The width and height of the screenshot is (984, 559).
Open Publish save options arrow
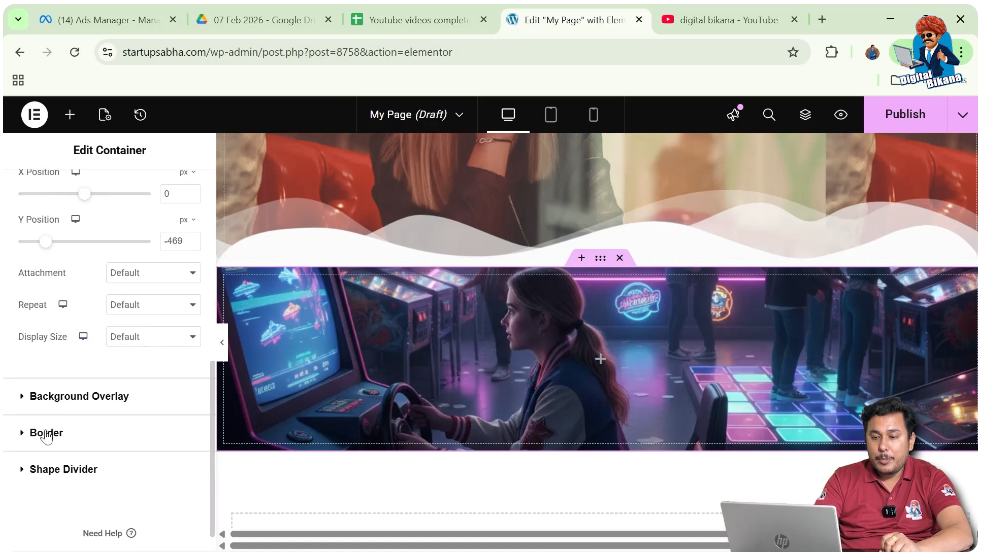point(963,114)
